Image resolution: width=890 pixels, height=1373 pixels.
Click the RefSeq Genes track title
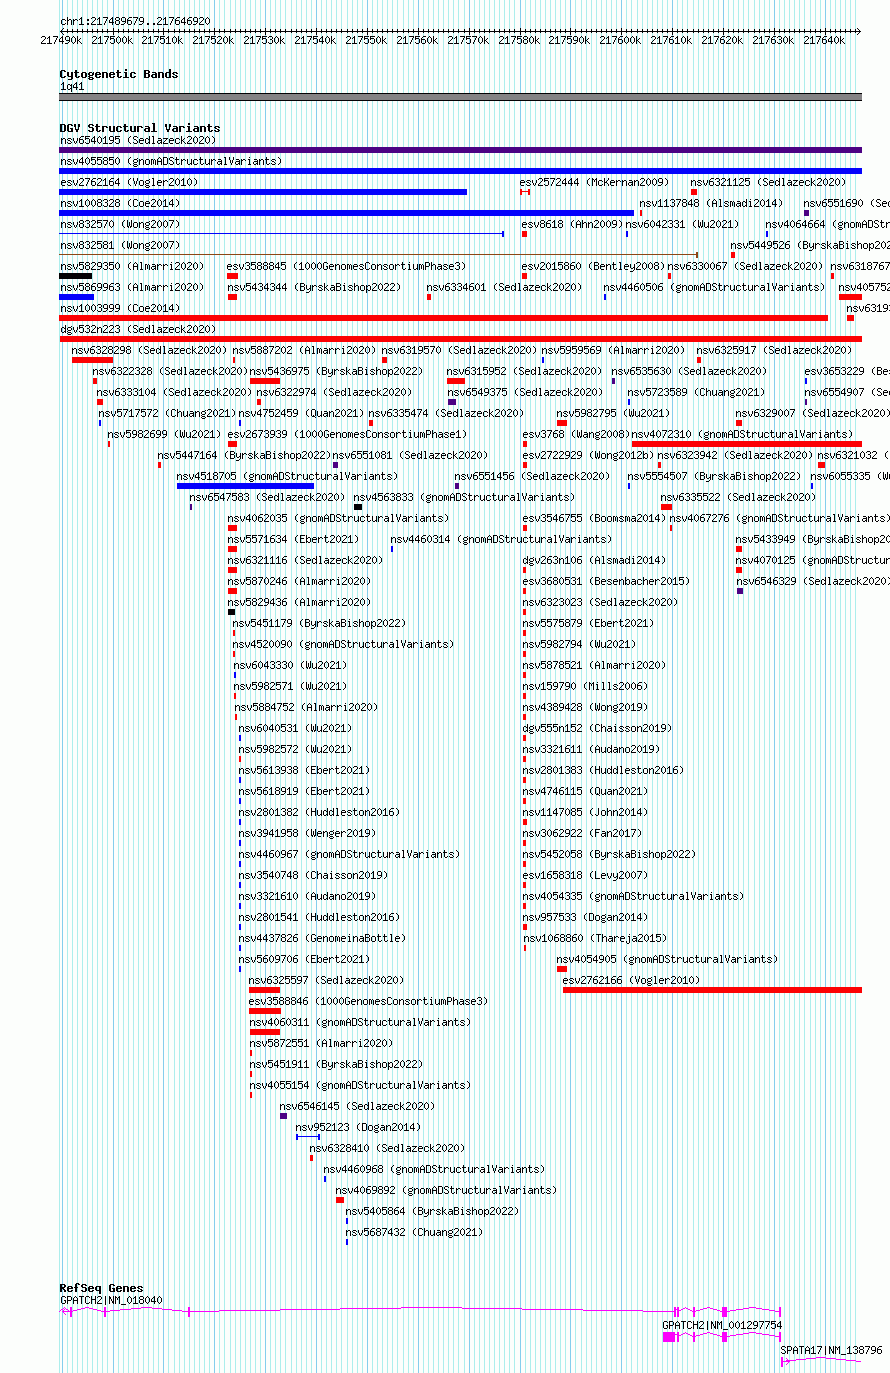click(101, 1288)
